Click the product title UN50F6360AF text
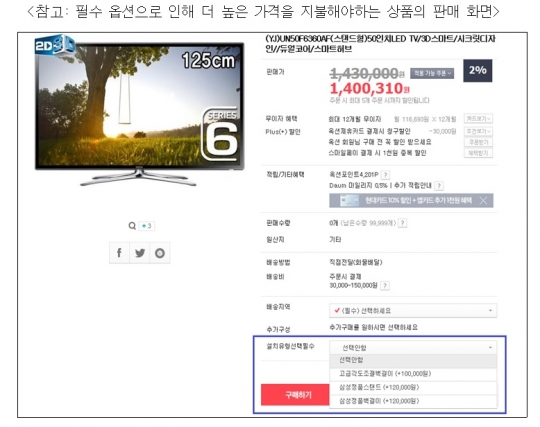540x427 pixels. pos(380,43)
